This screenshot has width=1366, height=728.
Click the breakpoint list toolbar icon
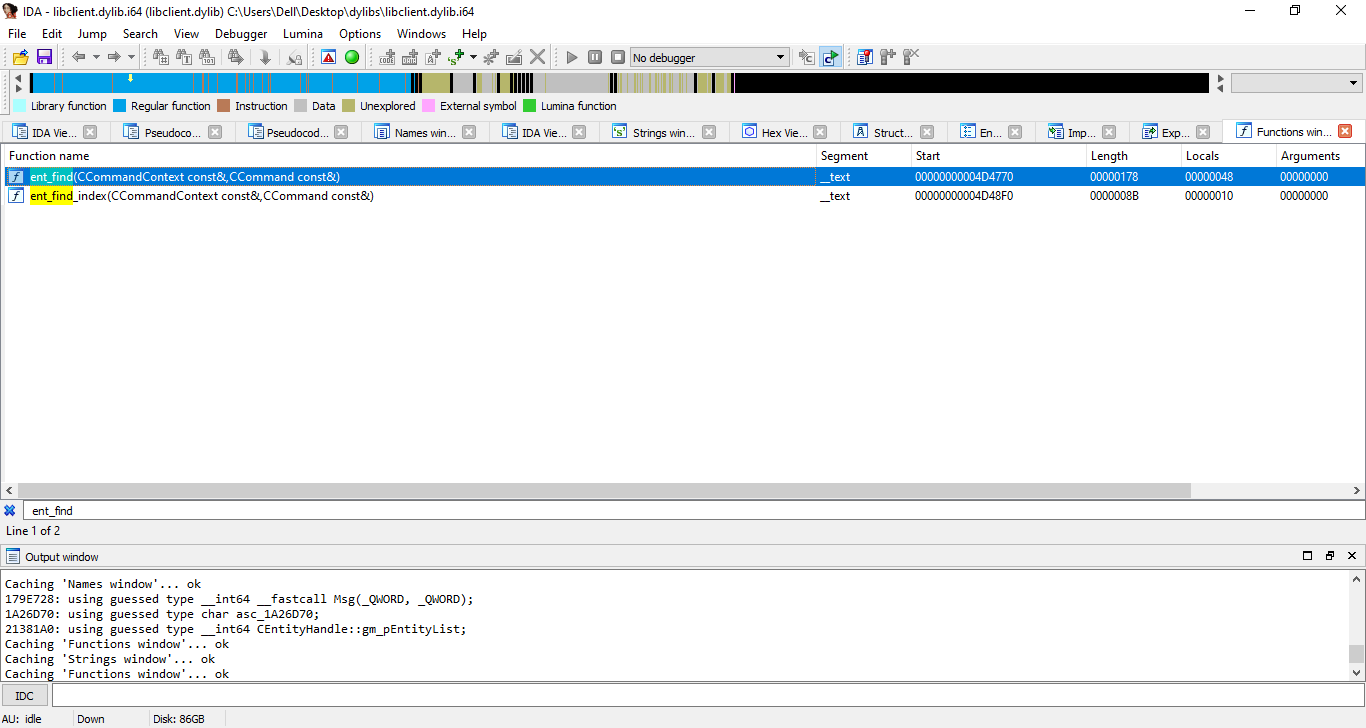coord(865,57)
